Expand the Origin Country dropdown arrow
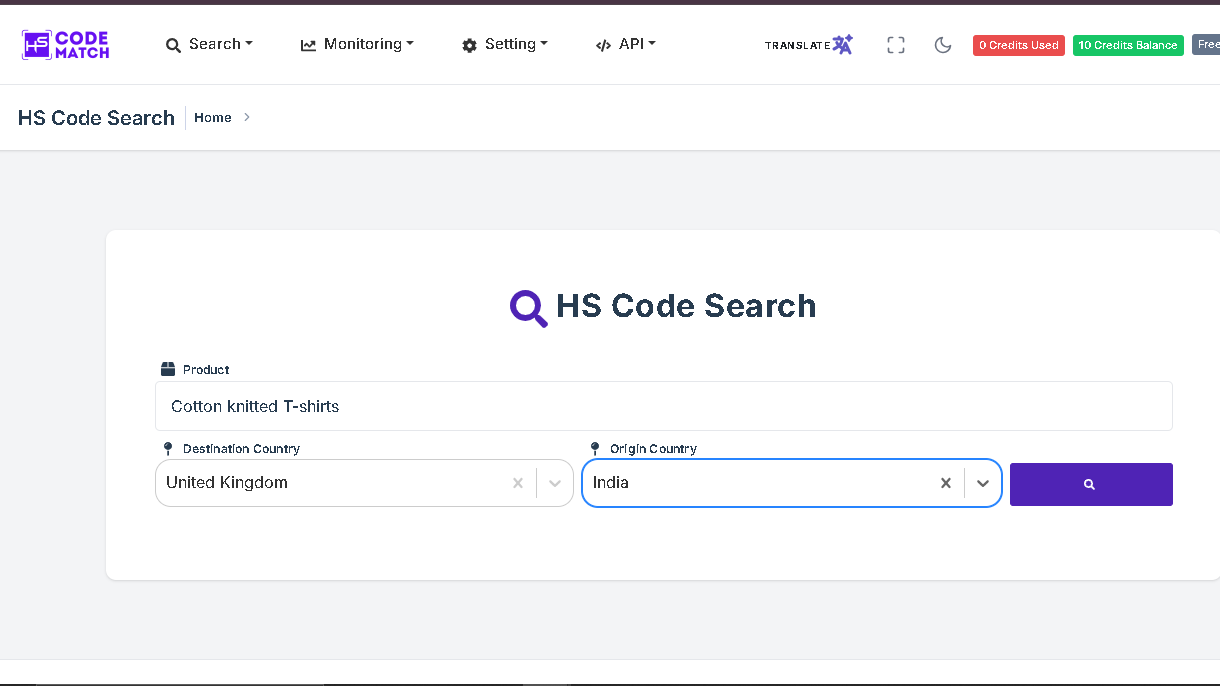1220x686 pixels. point(983,483)
